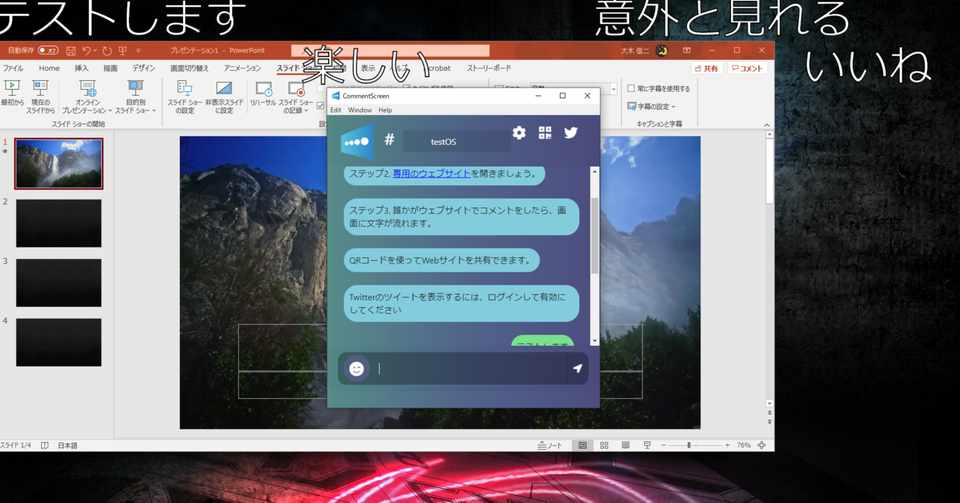Screen dimensions: 960x503
Task: Toggle the AutoSave switch
Action: coord(48,50)
